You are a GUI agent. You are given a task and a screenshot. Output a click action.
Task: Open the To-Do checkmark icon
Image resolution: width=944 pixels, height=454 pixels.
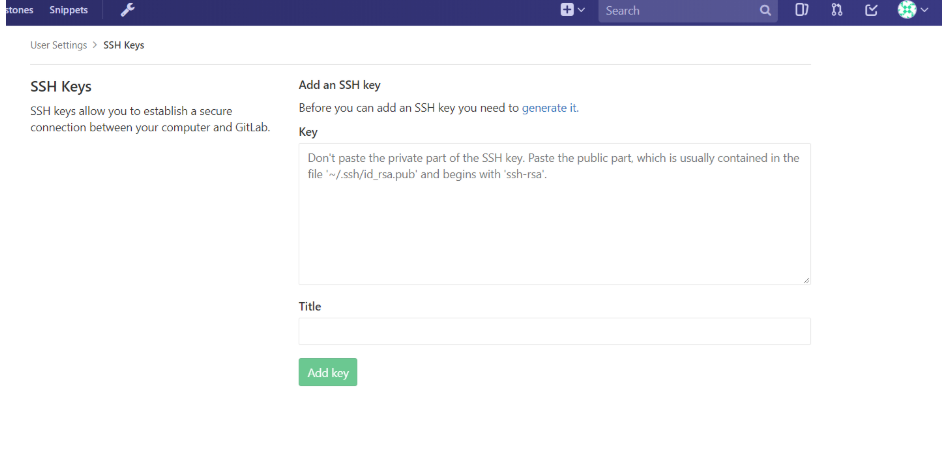(x=871, y=10)
